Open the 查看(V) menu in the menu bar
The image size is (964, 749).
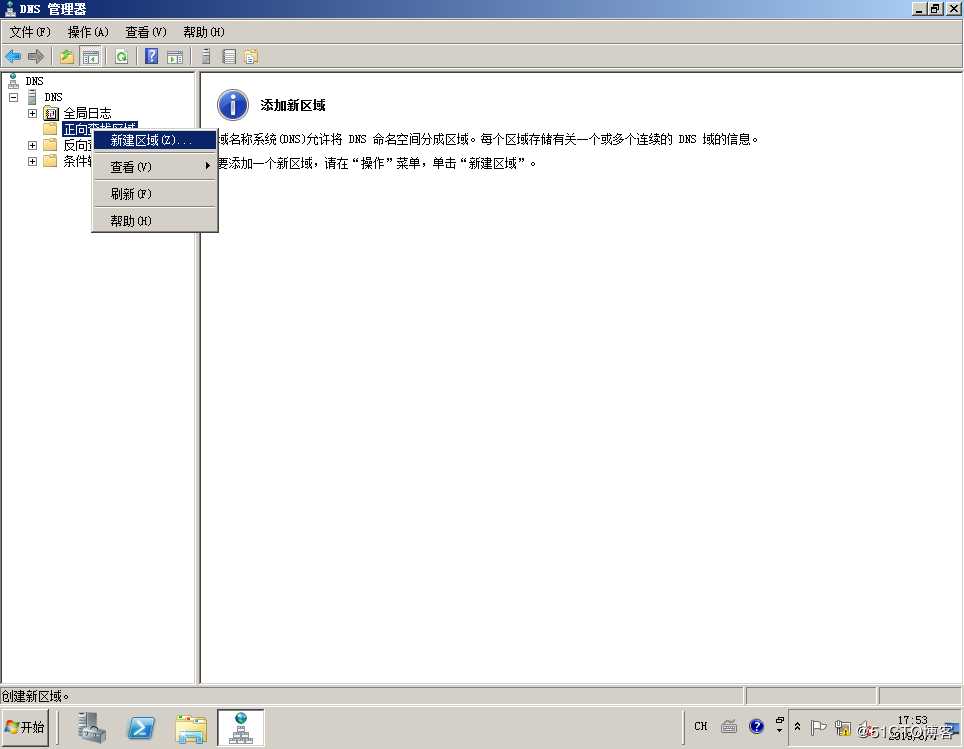[146, 32]
